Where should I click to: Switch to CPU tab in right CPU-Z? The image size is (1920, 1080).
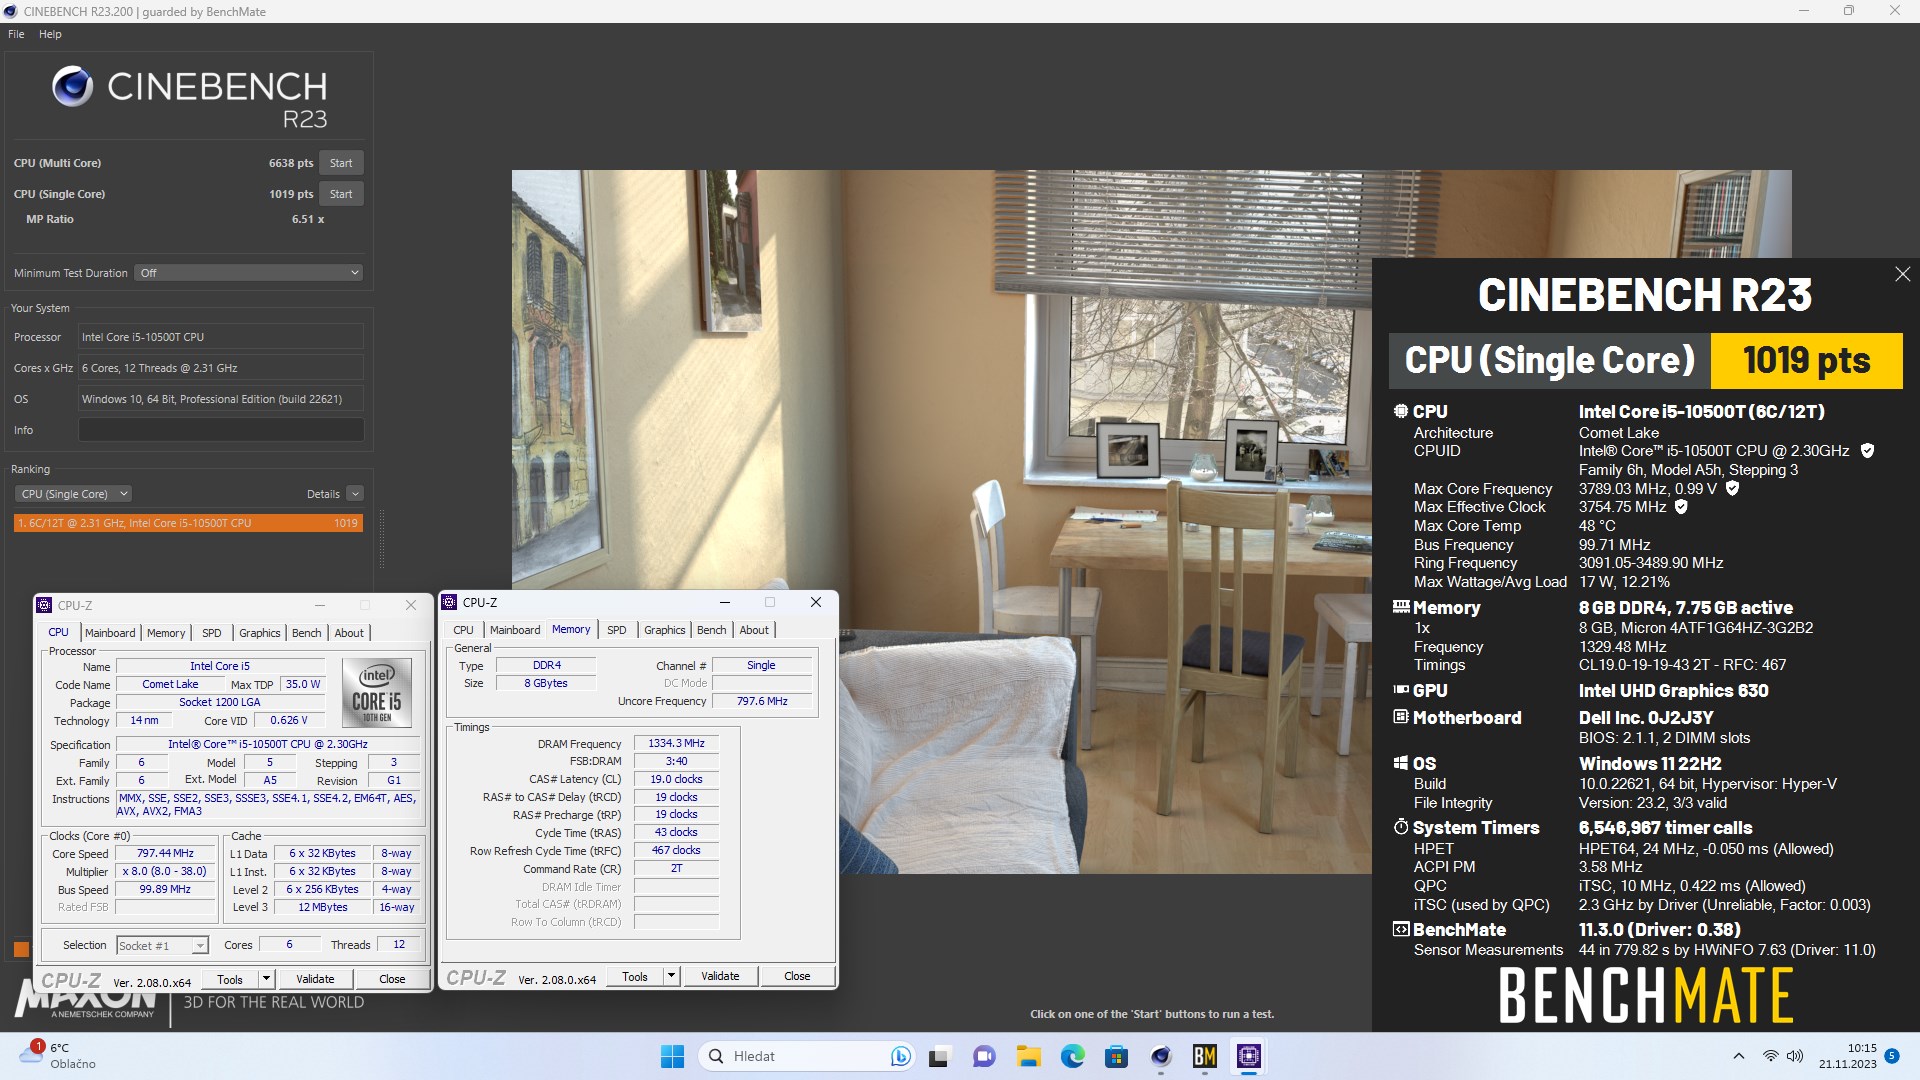pos(463,630)
